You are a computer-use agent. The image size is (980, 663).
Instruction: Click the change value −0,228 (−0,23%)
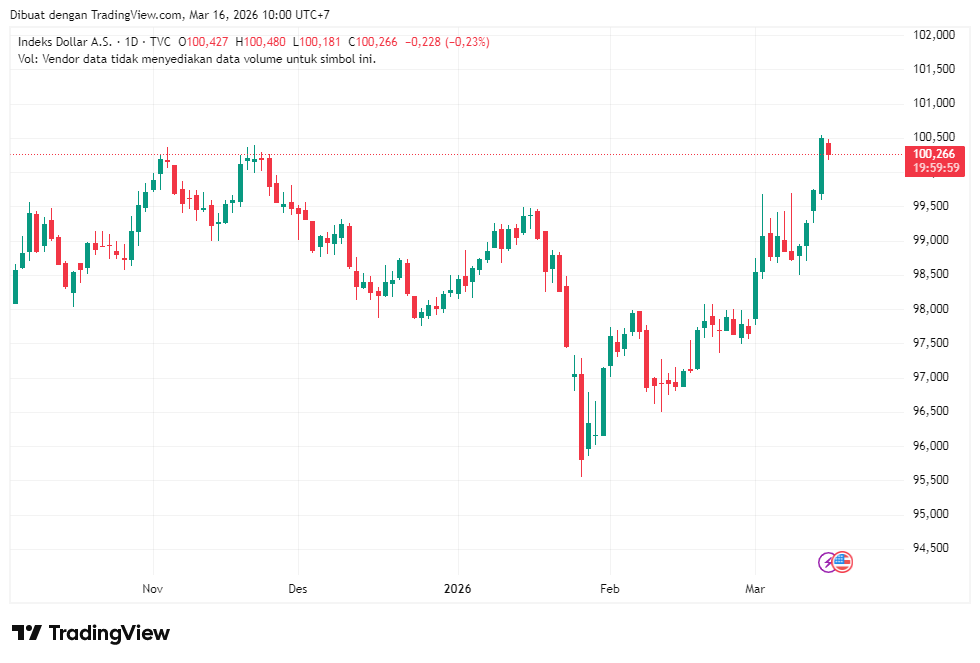tap(448, 42)
